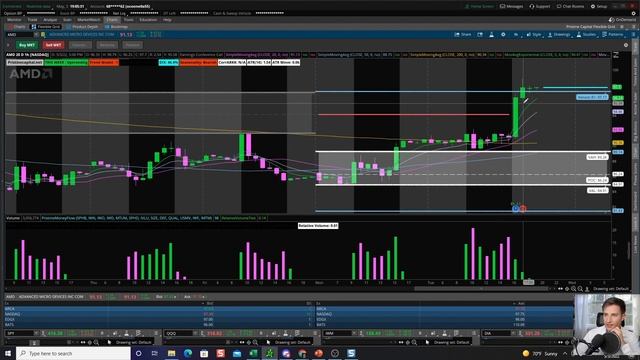Click the green Buy MKT button

coord(27,45)
